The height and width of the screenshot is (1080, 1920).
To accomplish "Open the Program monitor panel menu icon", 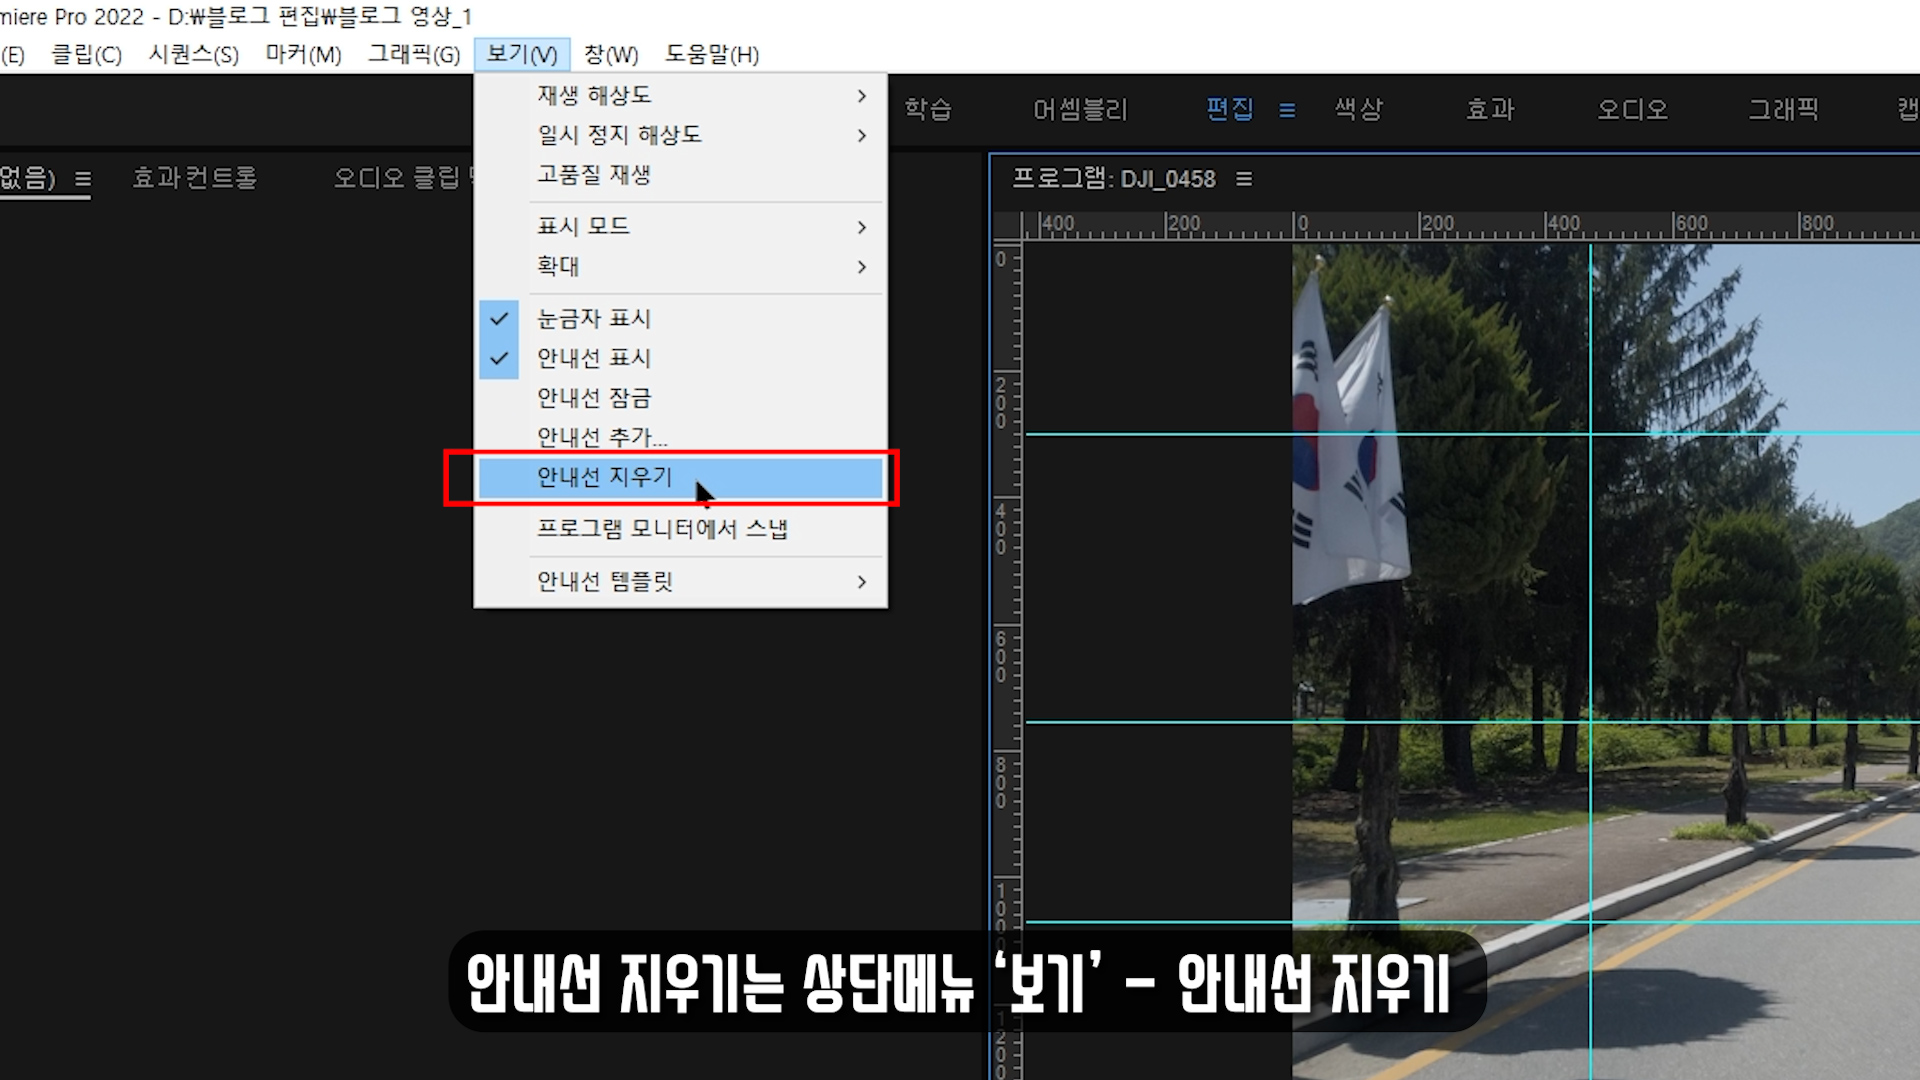I will pyautogui.click(x=1244, y=179).
